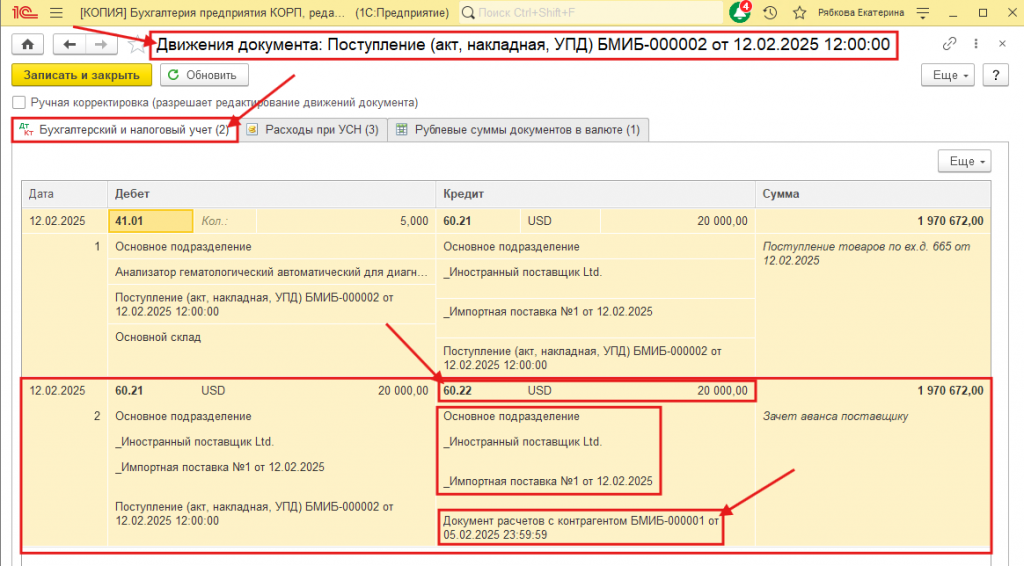The width and height of the screenshot is (1024, 566).
Task: Select debit account 60.21 in row 2
Action: click(x=129, y=391)
